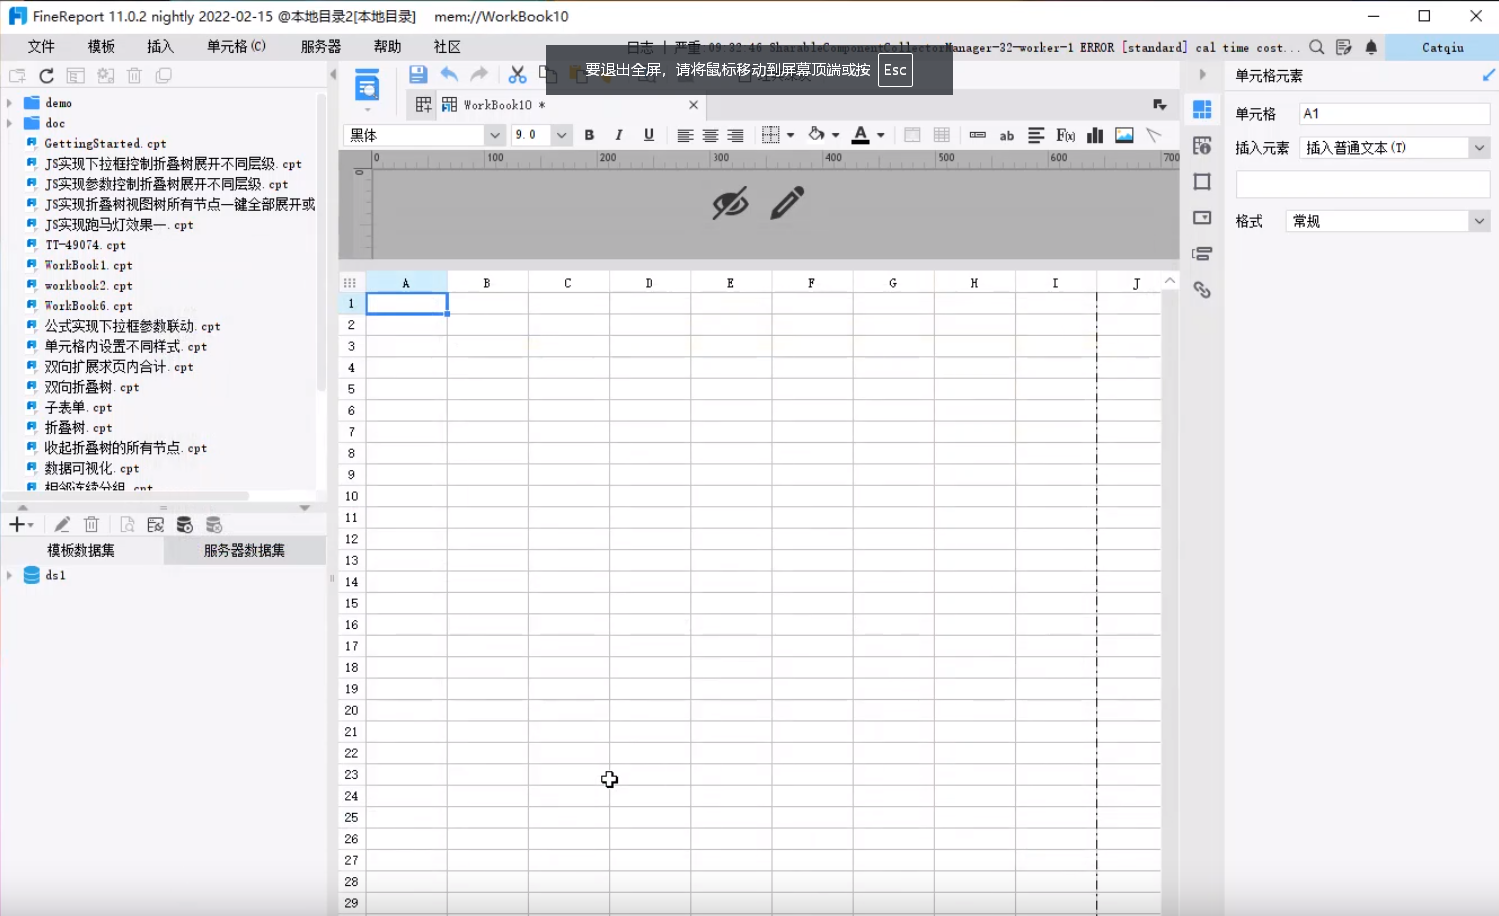
Task: Open the cell attributes panel icon
Action: 1202,146
